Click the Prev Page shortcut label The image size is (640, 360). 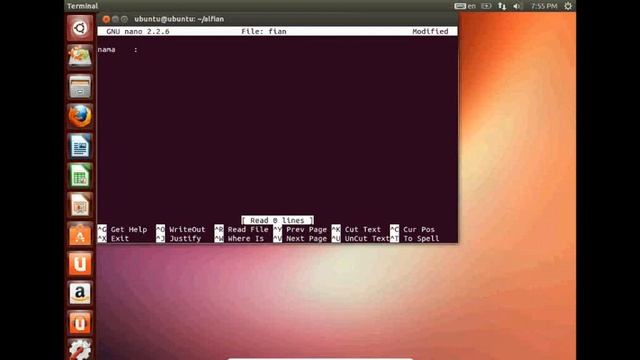click(307, 229)
